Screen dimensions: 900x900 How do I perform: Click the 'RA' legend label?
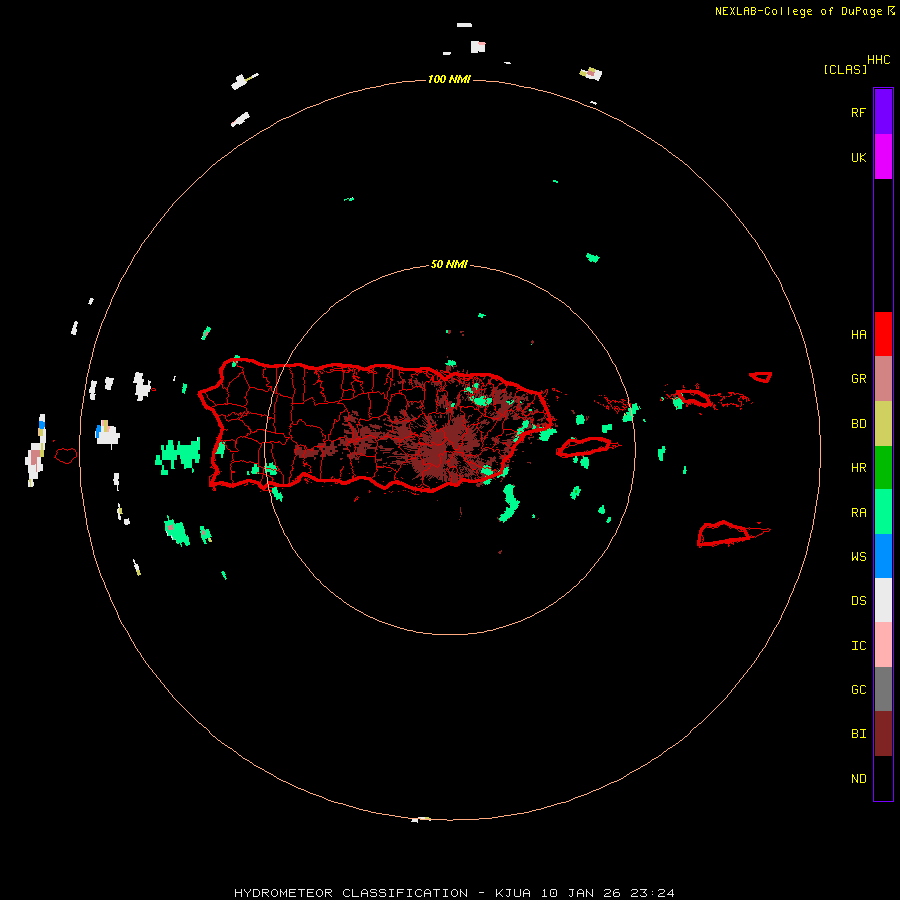tap(858, 513)
